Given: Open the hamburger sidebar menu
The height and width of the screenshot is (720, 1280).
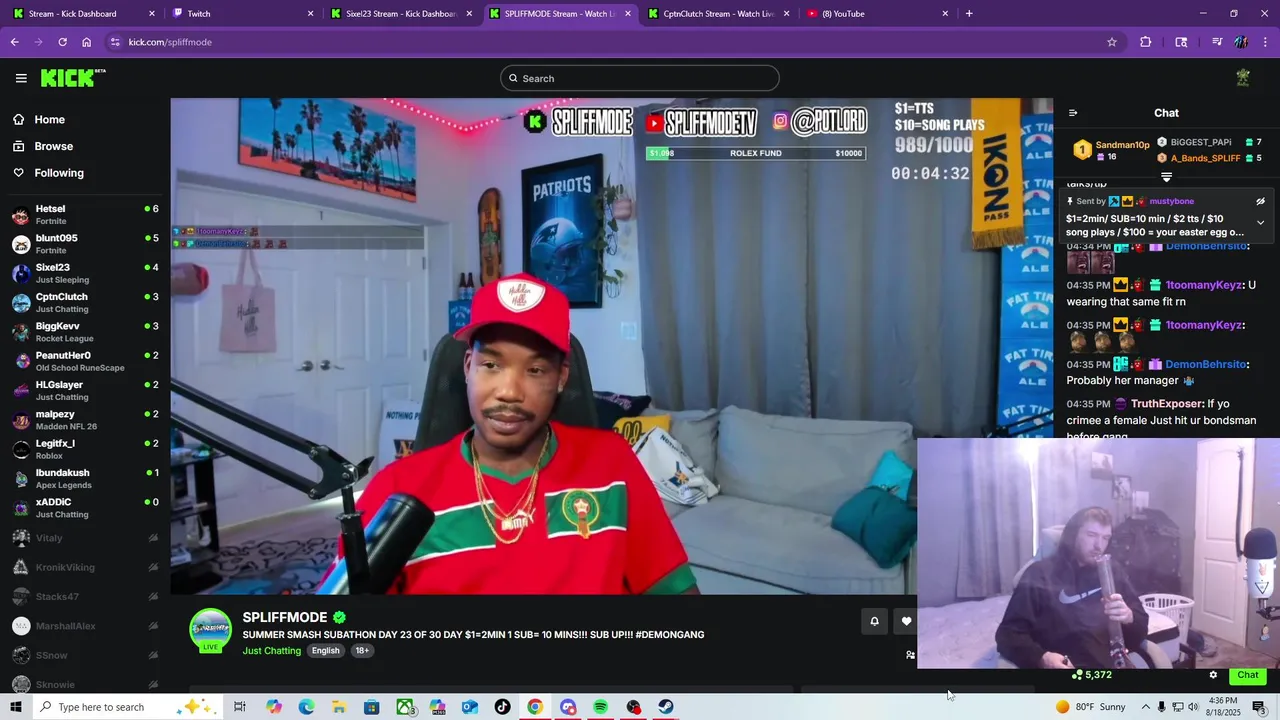Looking at the screenshot, I should tap(21, 78).
